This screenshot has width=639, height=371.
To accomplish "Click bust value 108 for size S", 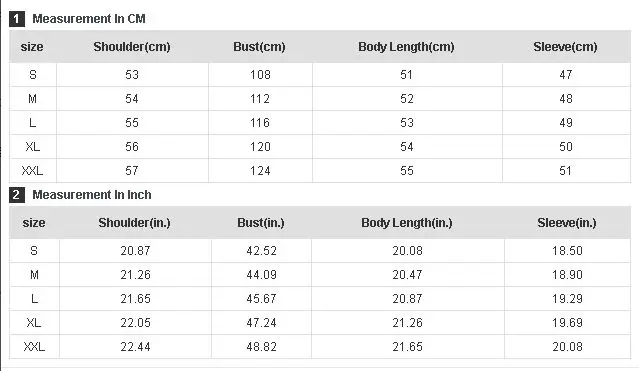I will [260, 75].
